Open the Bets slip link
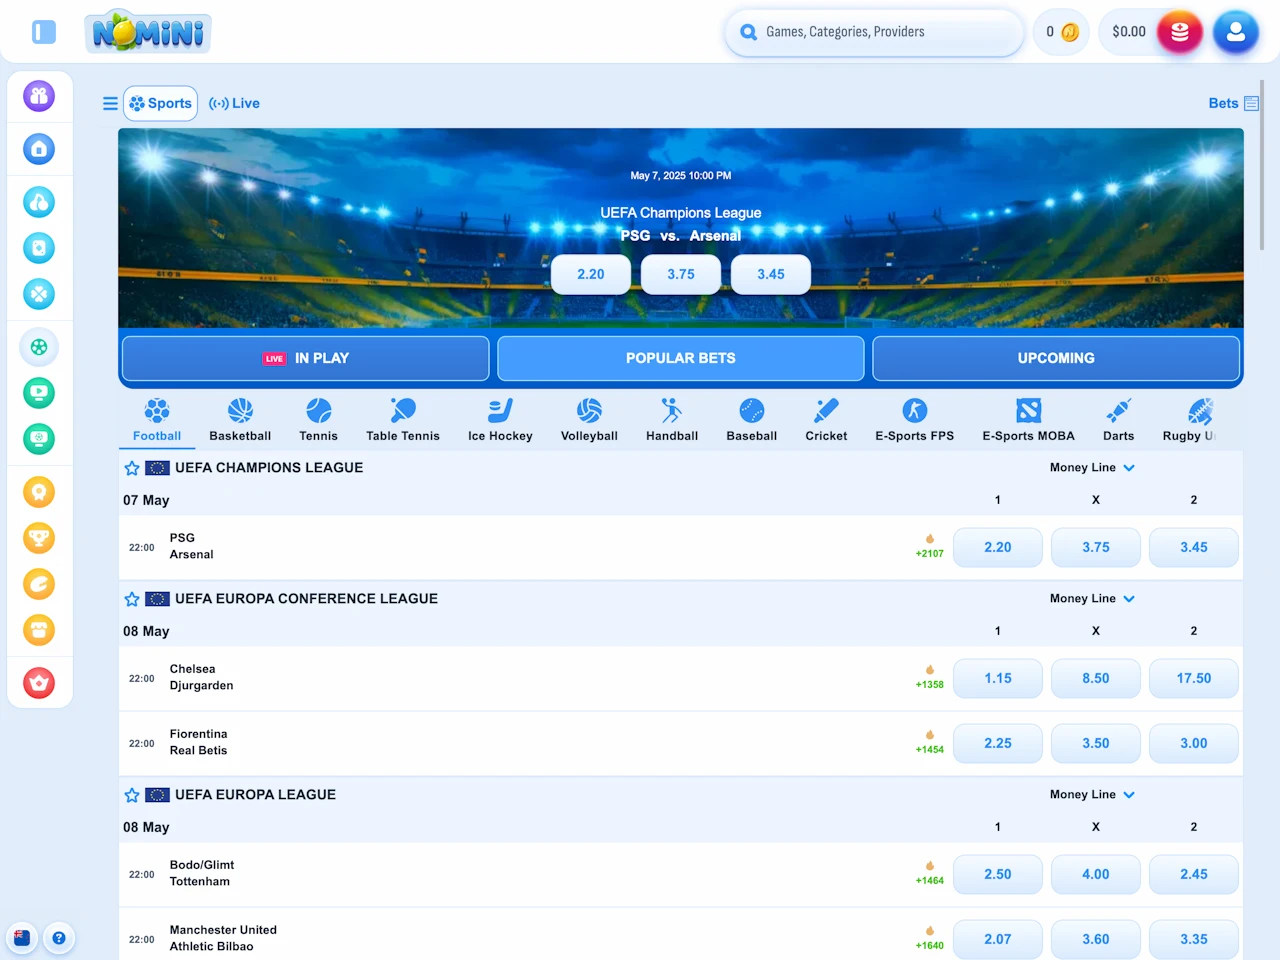1280x960 pixels. pos(1233,103)
